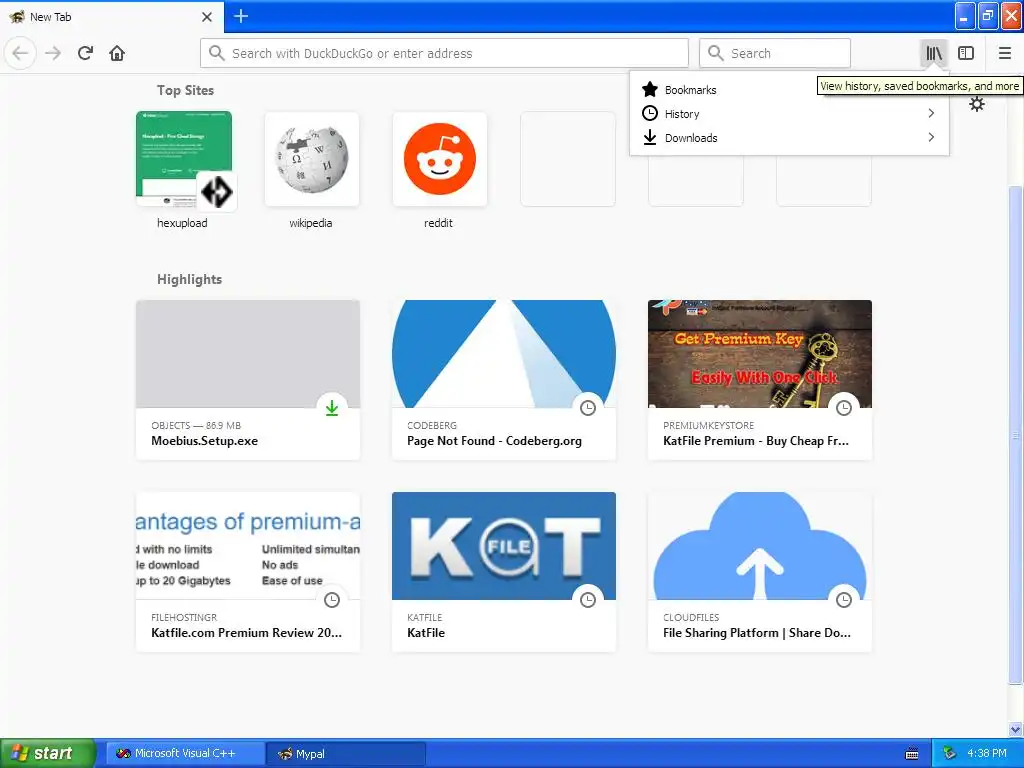The height and width of the screenshot is (768, 1024).
Task: Open Downloads menu entry
Action: [789, 138]
